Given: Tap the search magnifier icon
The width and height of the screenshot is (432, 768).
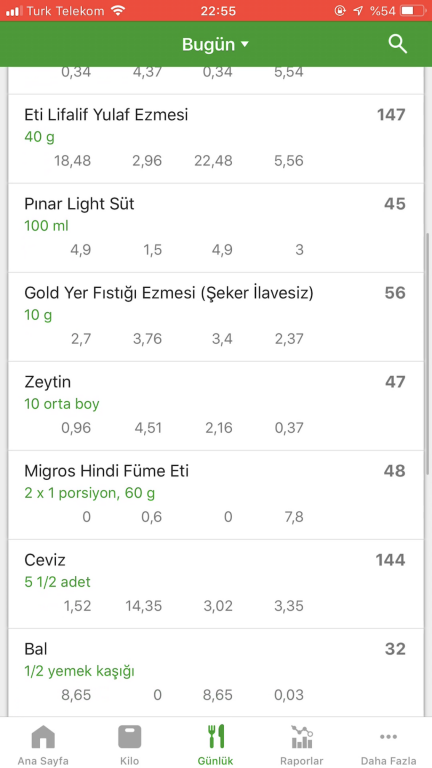Looking at the screenshot, I should (398, 44).
